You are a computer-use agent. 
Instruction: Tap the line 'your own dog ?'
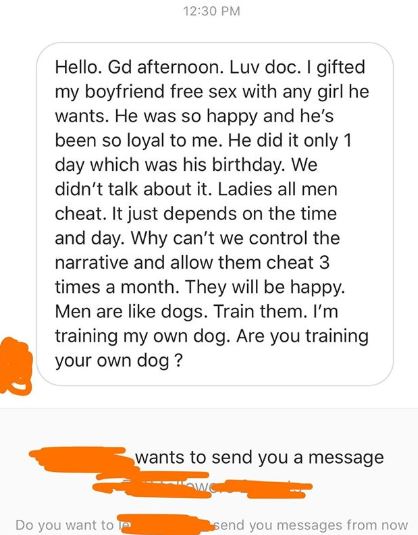point(119,361)
